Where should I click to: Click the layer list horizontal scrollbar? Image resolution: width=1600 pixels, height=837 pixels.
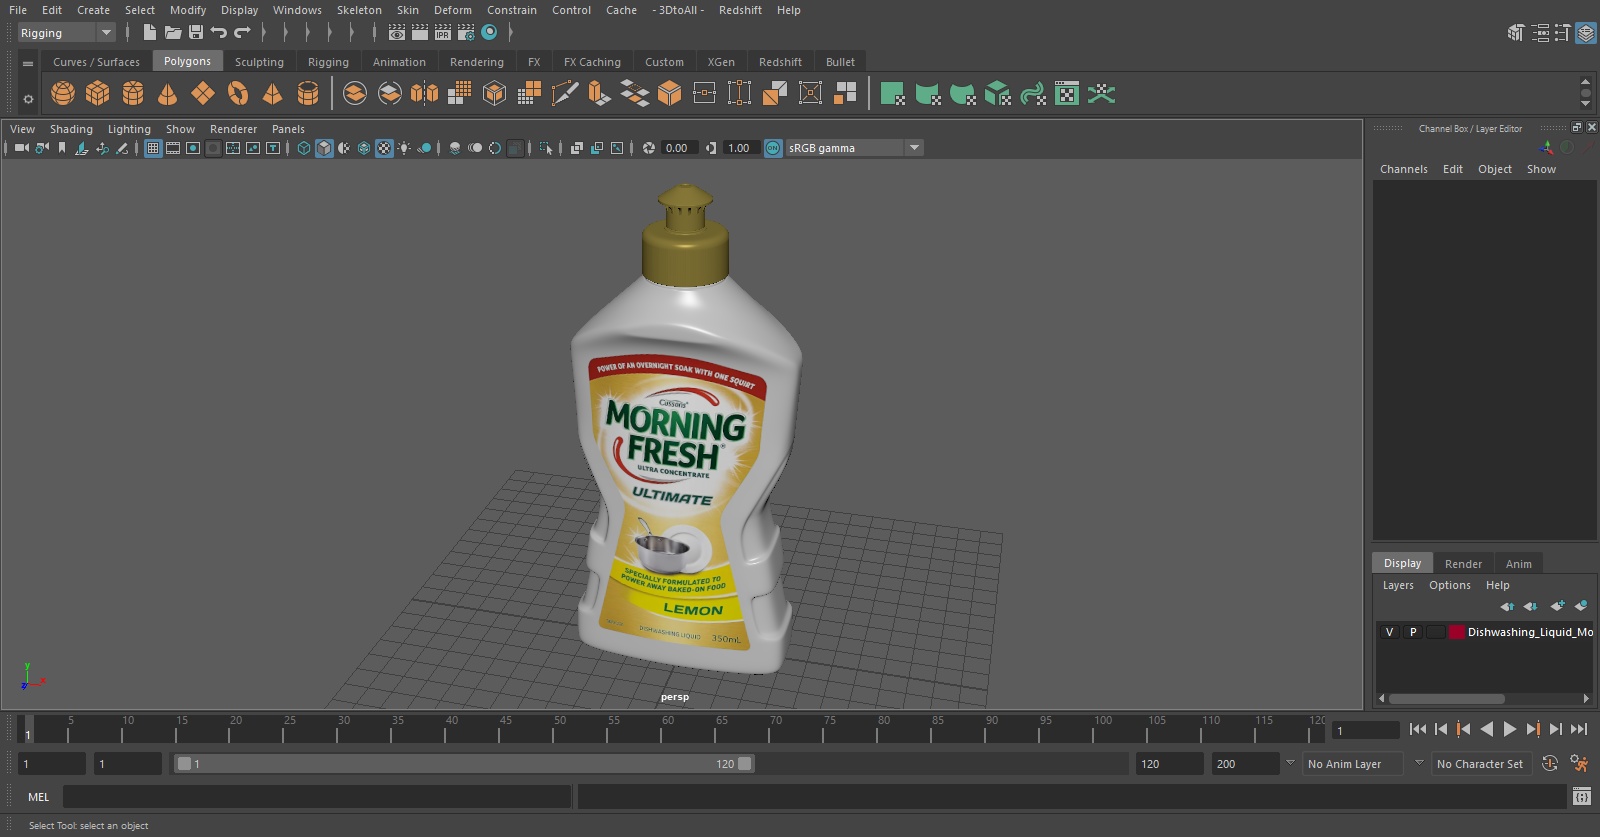[x=1446, y=699]
